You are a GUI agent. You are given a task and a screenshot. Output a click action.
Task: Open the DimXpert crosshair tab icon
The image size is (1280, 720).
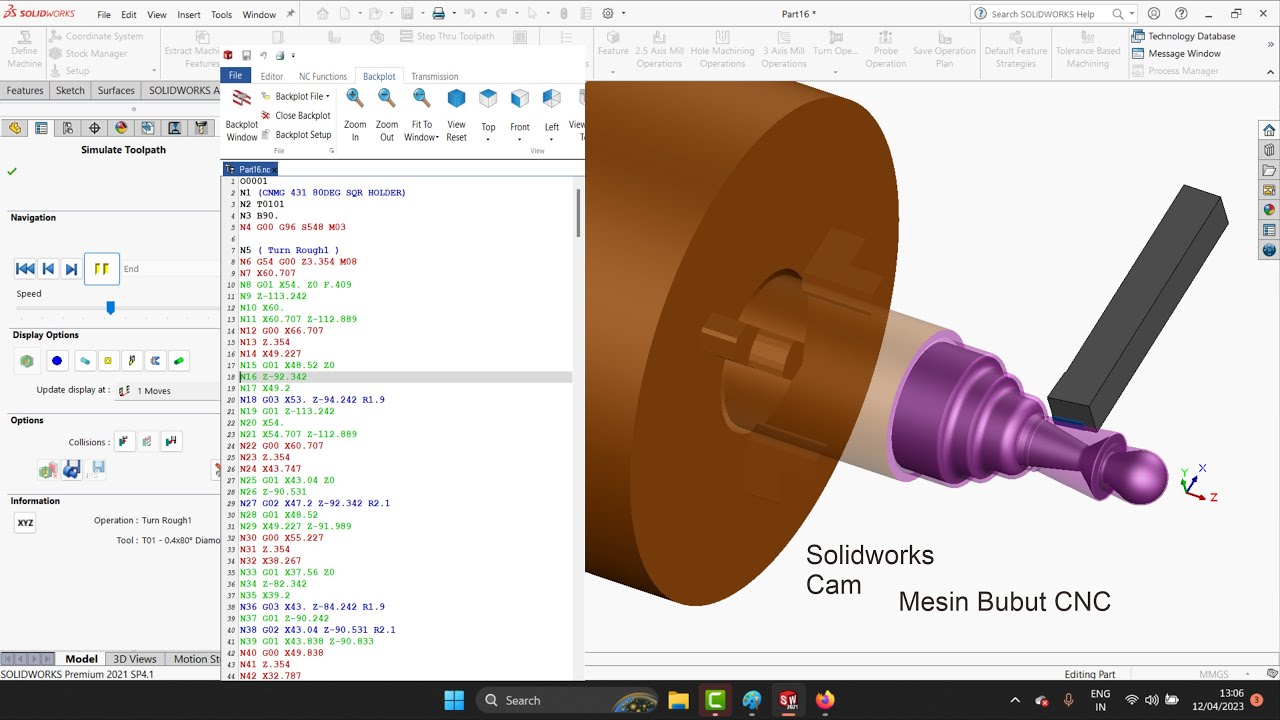[95, 128]
